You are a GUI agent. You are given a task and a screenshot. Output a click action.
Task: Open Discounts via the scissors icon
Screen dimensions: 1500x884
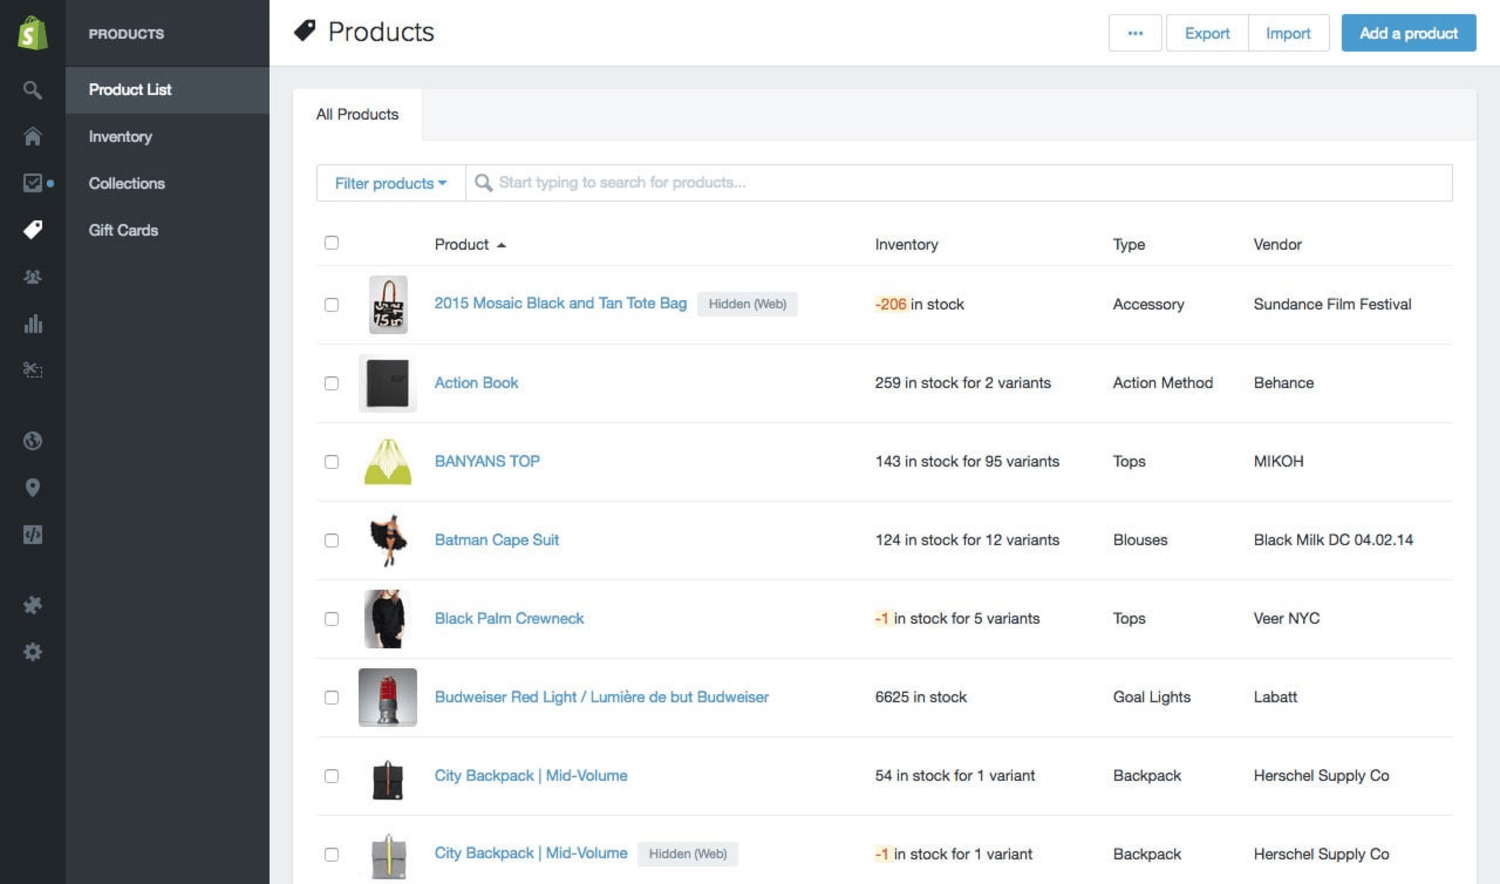tap(32, 370)
